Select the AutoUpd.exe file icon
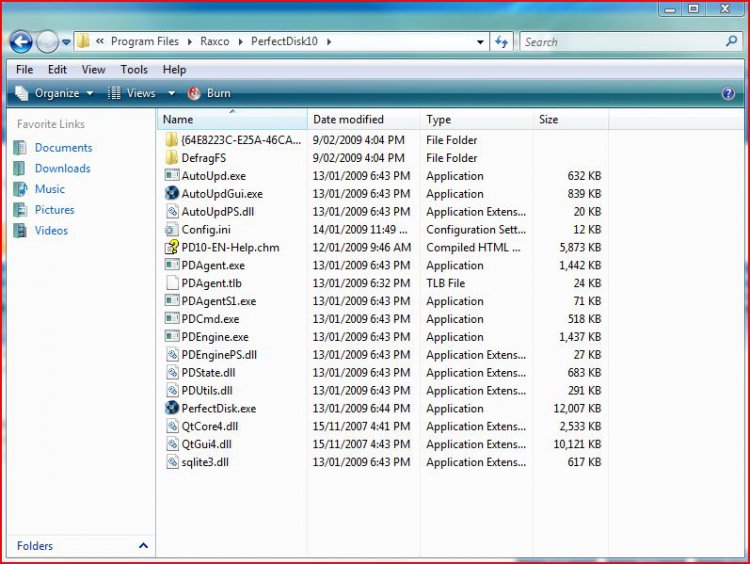Viewport: 750px width, 564px height. [172, 176]
